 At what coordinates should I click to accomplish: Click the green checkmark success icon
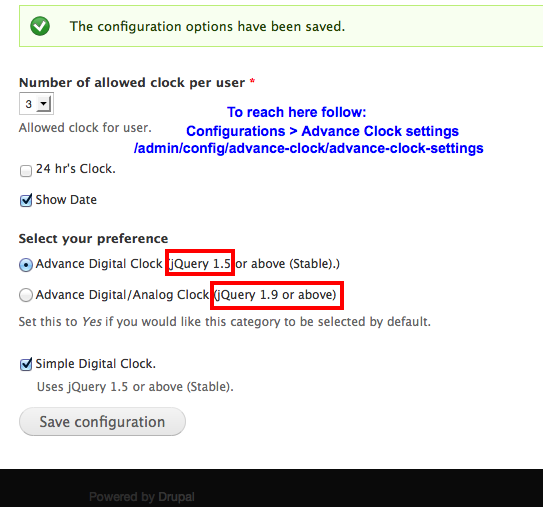coord(40,26)
